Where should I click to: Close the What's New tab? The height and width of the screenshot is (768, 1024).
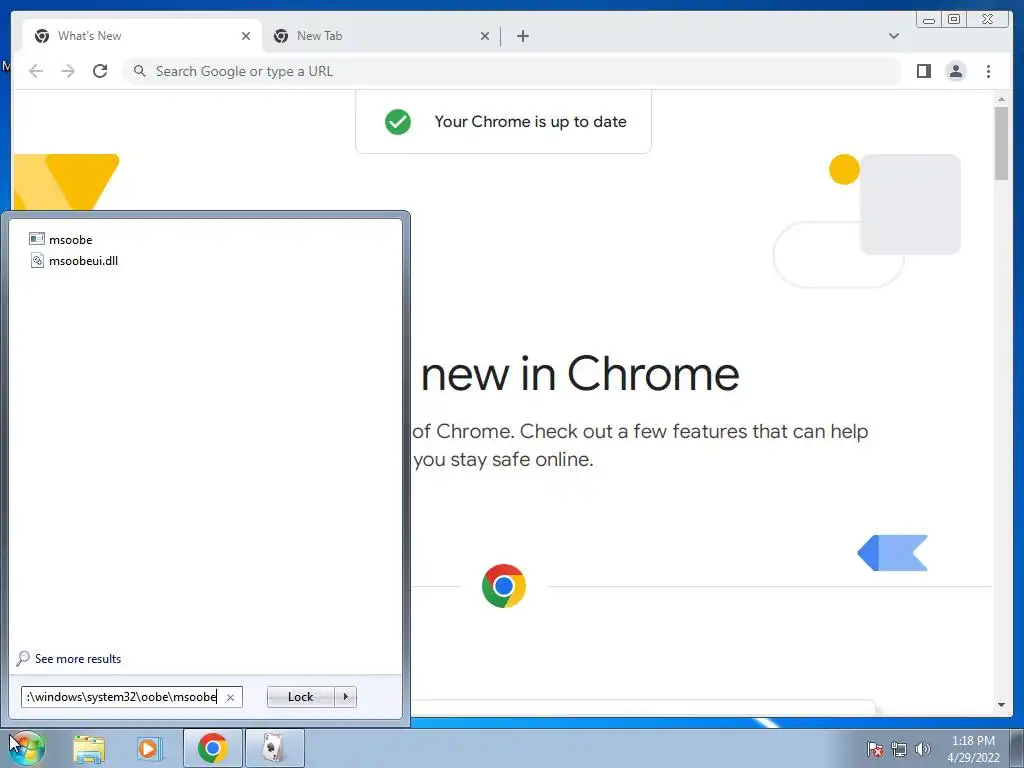click(x=246, y=36)
